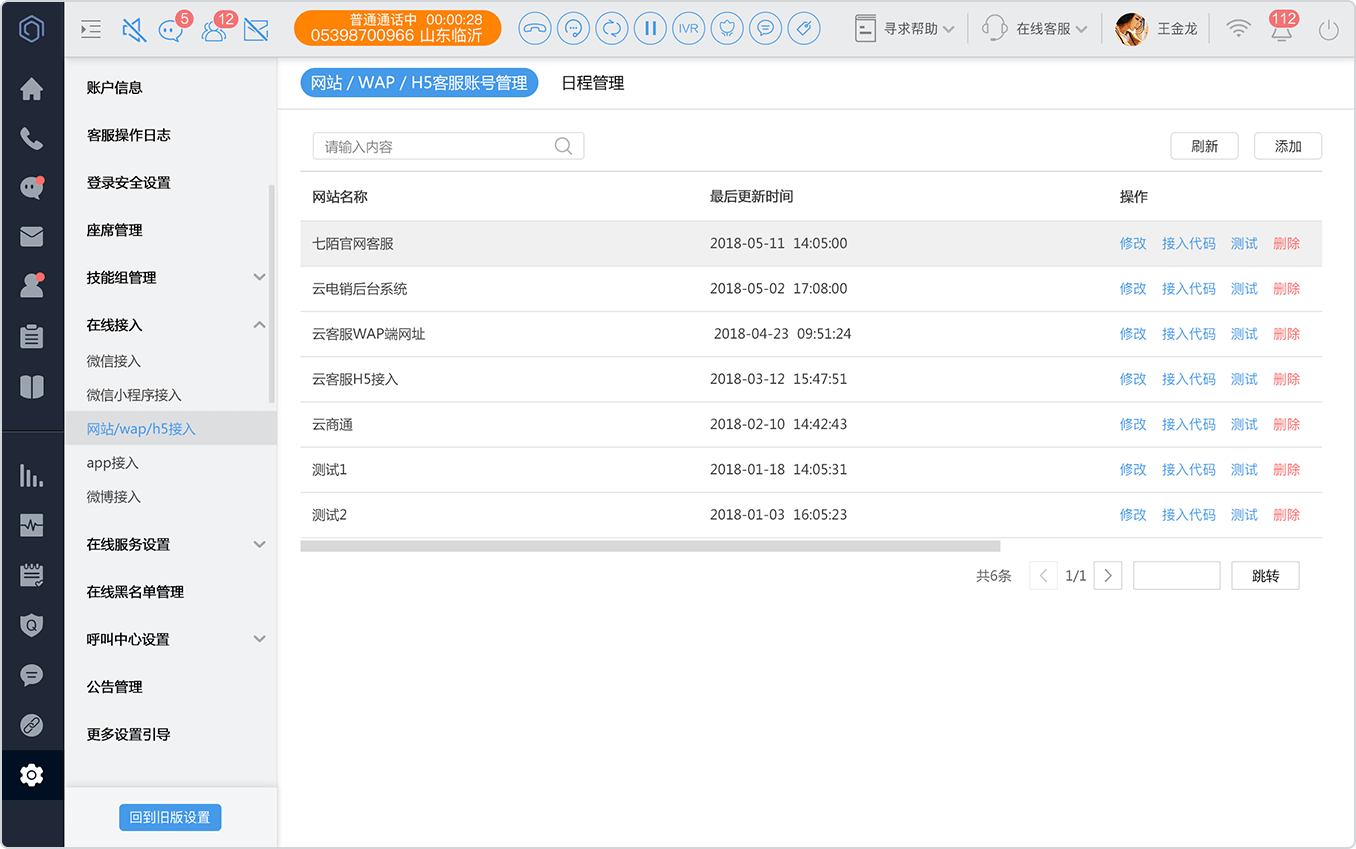
Task: Select the 微信接入 menu item
Action: [x=114, y=361]
